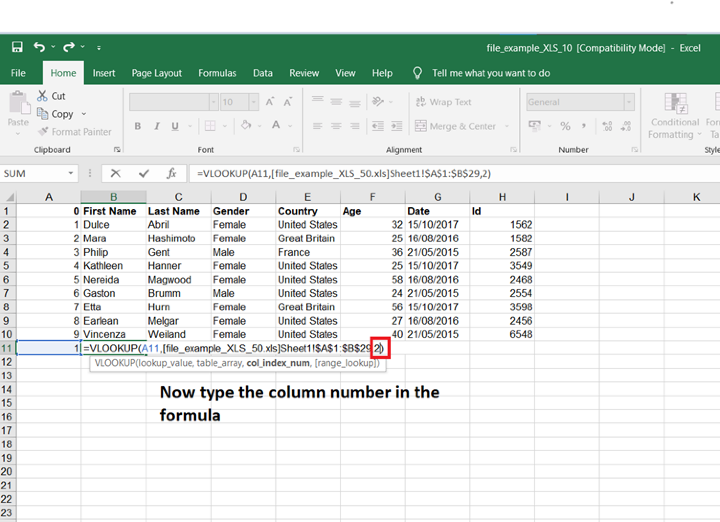This screenshot has height=522, width=720.
Task: Open the Formulas ribbon tab
Action: (x=217, y=73)
